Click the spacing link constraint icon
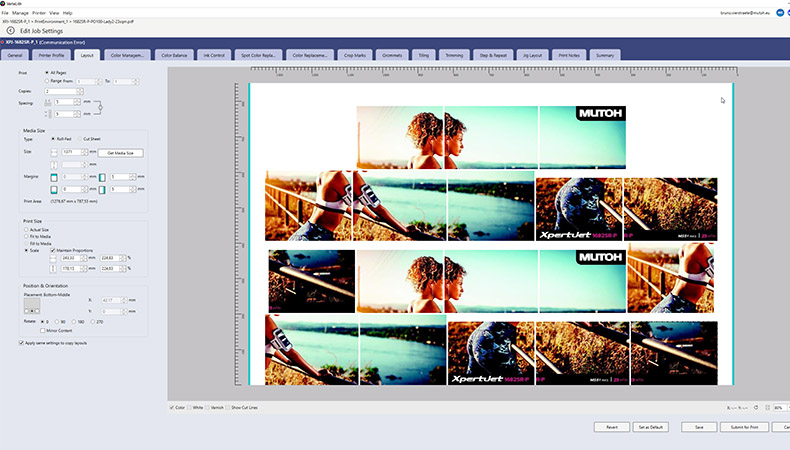This screenshot has width=790, height=450. tap(100, 107)
